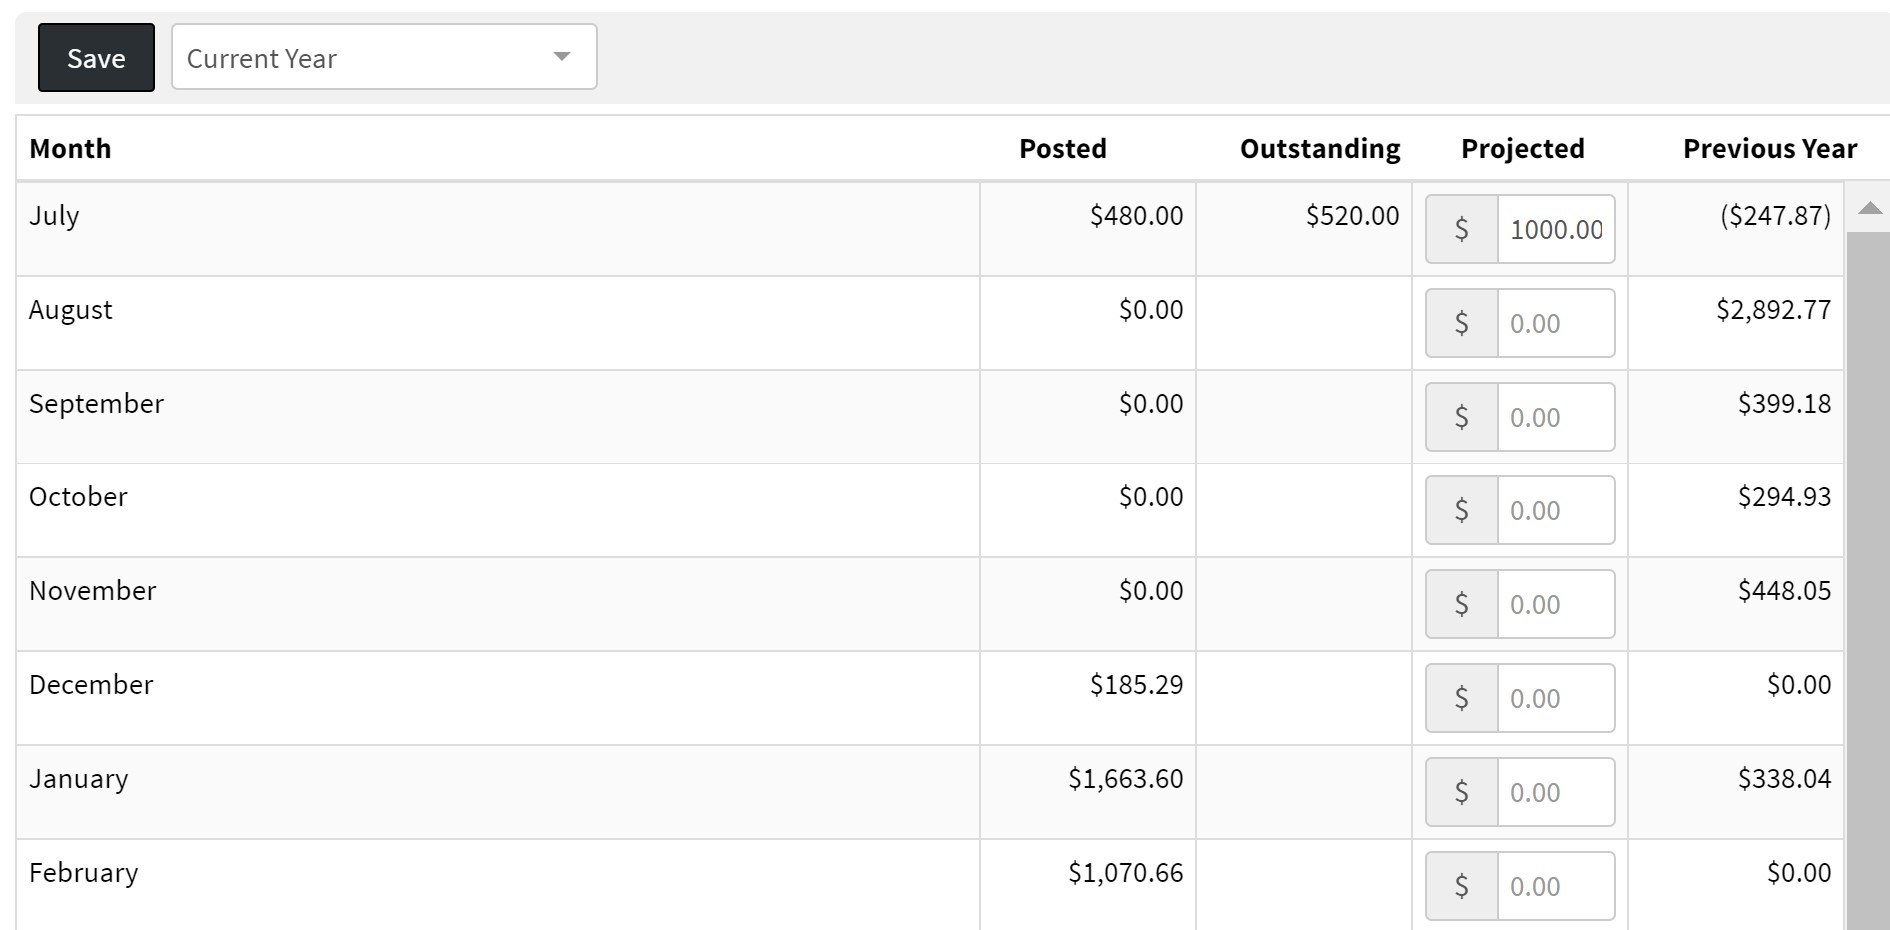Click the February projected amount input
Image resolution: width=1890 pixels, height=930 pixels.
coord(1556,886)
